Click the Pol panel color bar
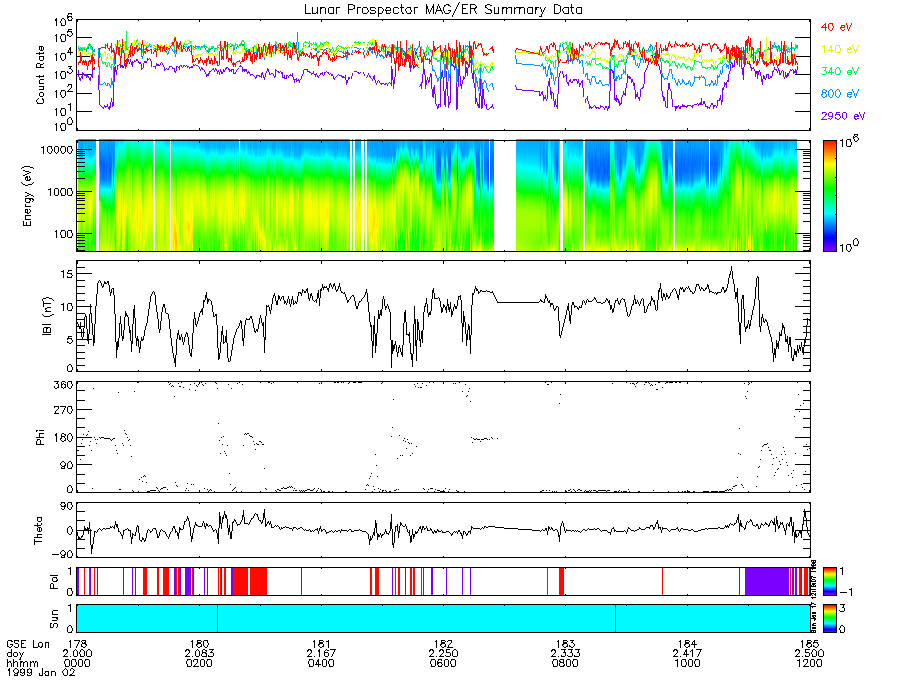 pos(829,582)
